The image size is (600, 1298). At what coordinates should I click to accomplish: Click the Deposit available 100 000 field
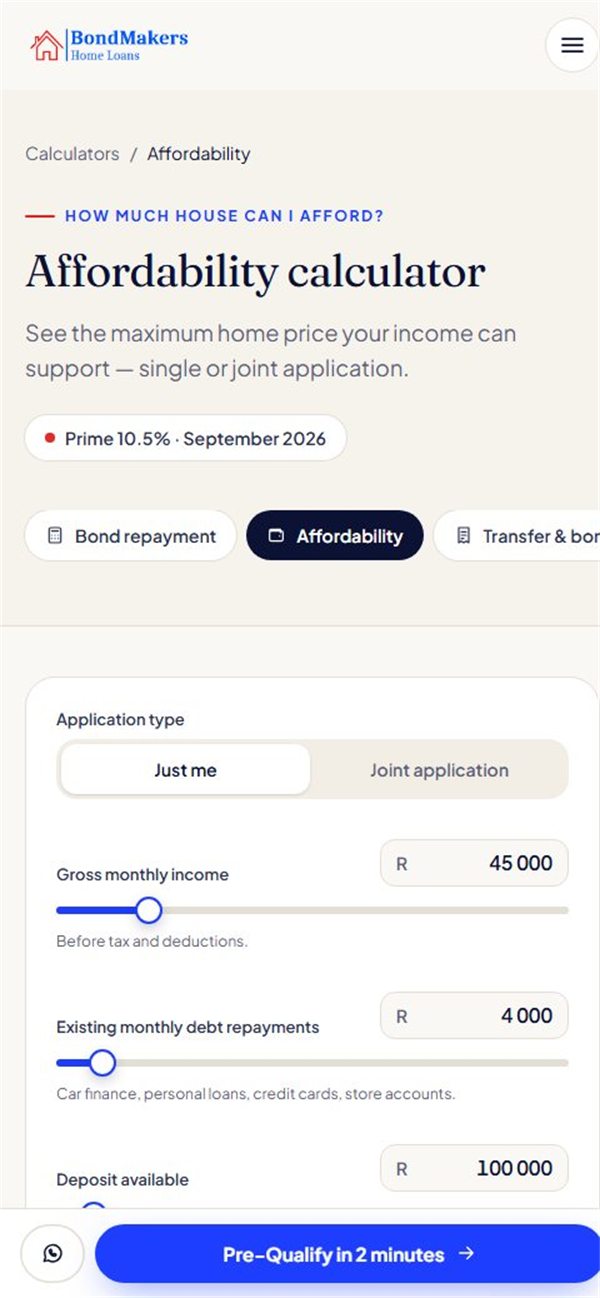pyautogui.click(x=474, y=1168)
